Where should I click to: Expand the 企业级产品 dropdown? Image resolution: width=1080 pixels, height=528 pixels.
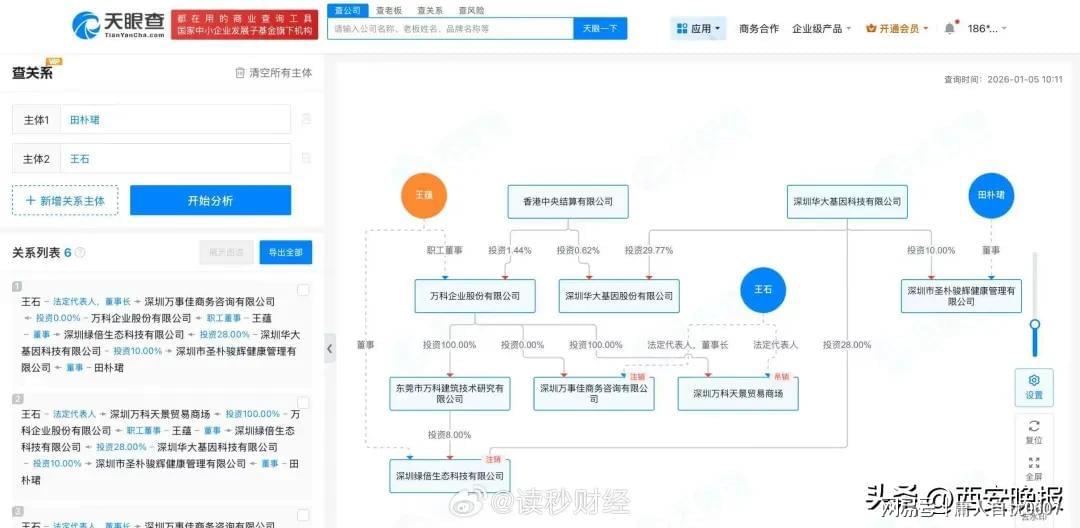(x=821, y=29)
